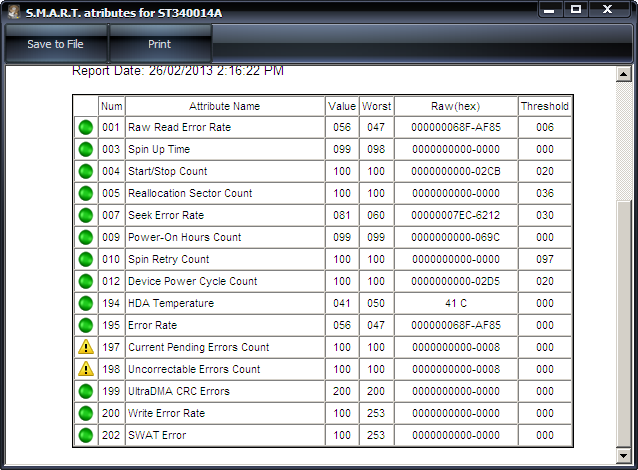Viewport: 638px width, 470px height.
Task: Click the scrollbar down arrow
Action: (623, 455)
